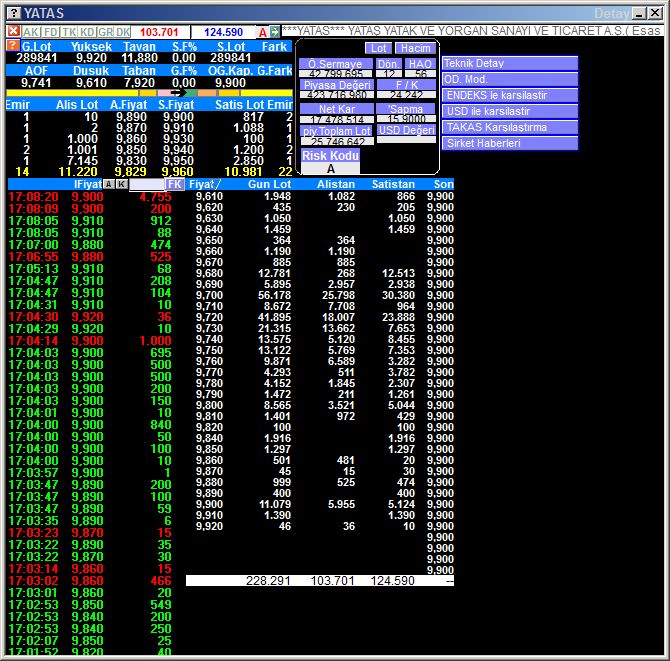
Task: Click the DK toolbar button
Action: pos(123,32)
